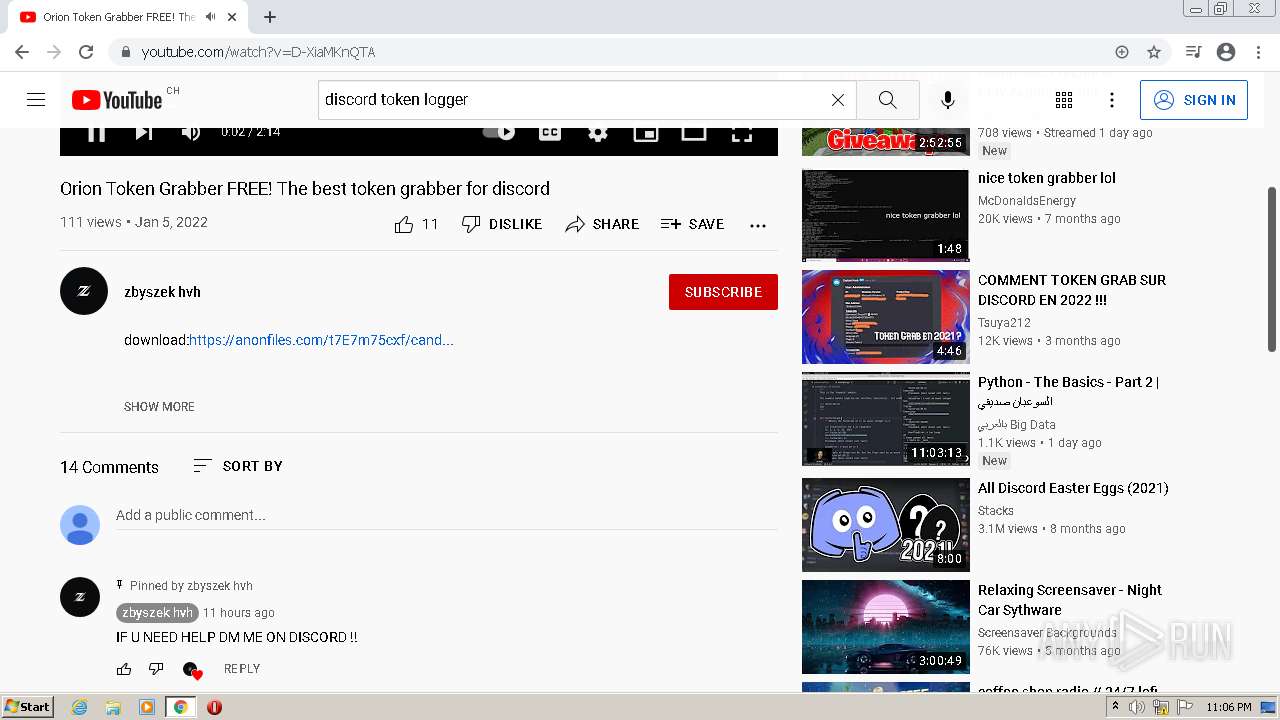Start voice search with the microphone
The image size is (1280, 720).
pos(948,100)
